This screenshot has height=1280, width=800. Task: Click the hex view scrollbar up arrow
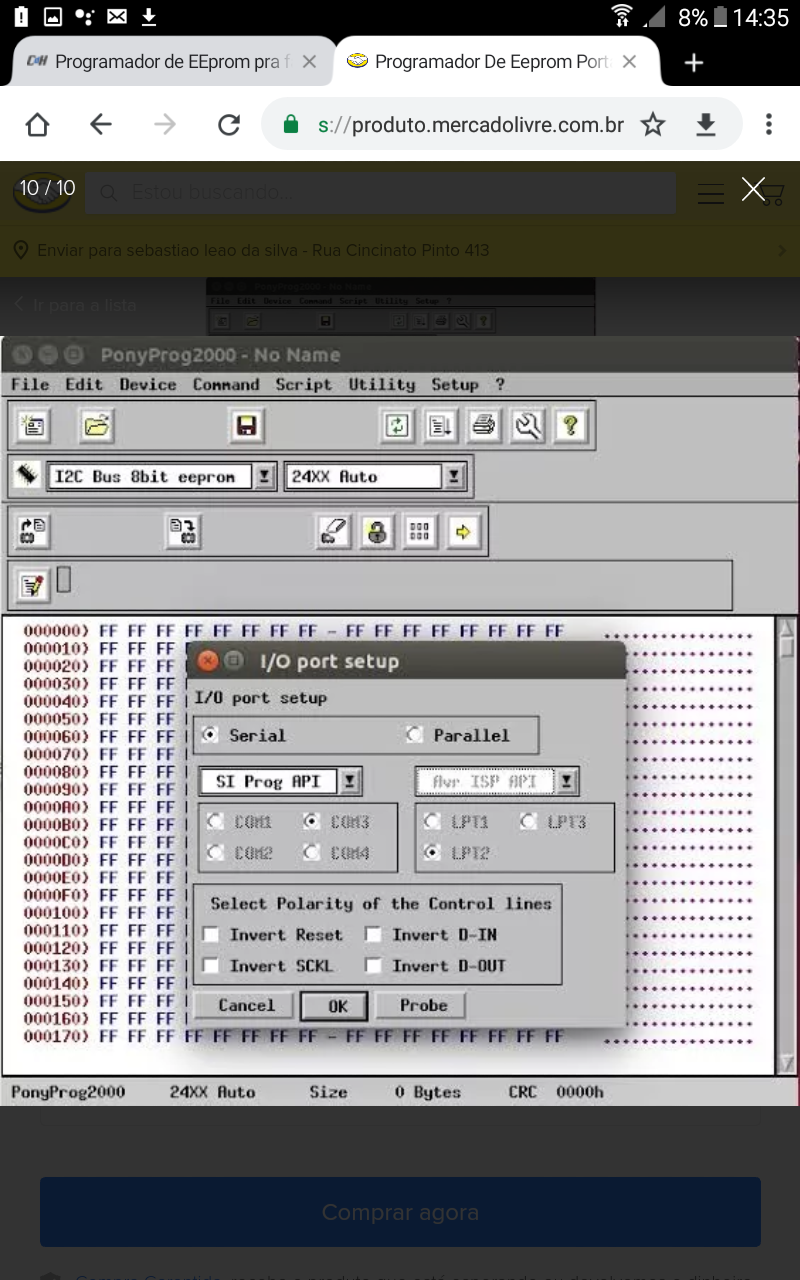click(787, 628)
